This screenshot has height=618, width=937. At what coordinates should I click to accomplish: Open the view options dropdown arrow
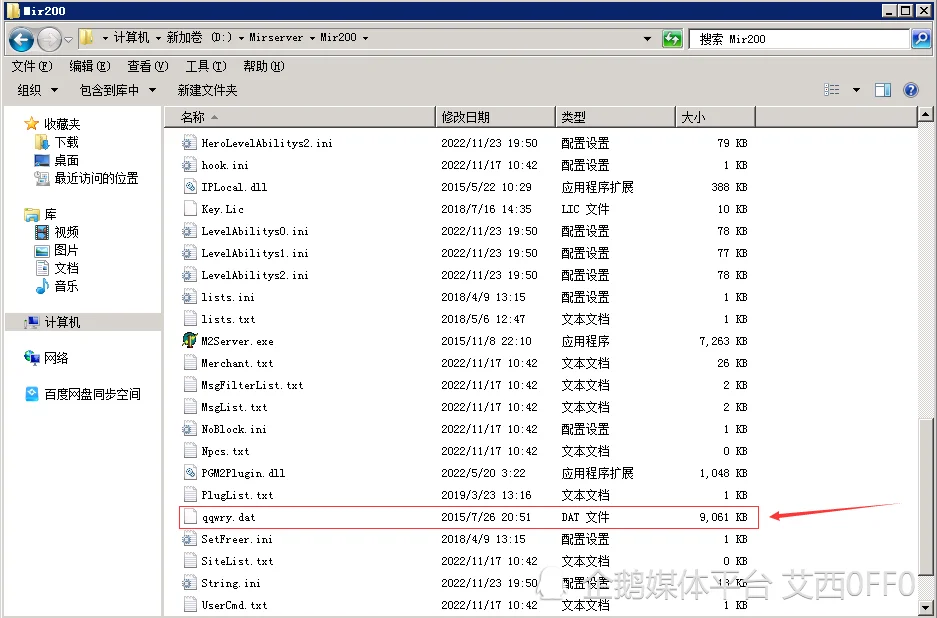point(856,90)
